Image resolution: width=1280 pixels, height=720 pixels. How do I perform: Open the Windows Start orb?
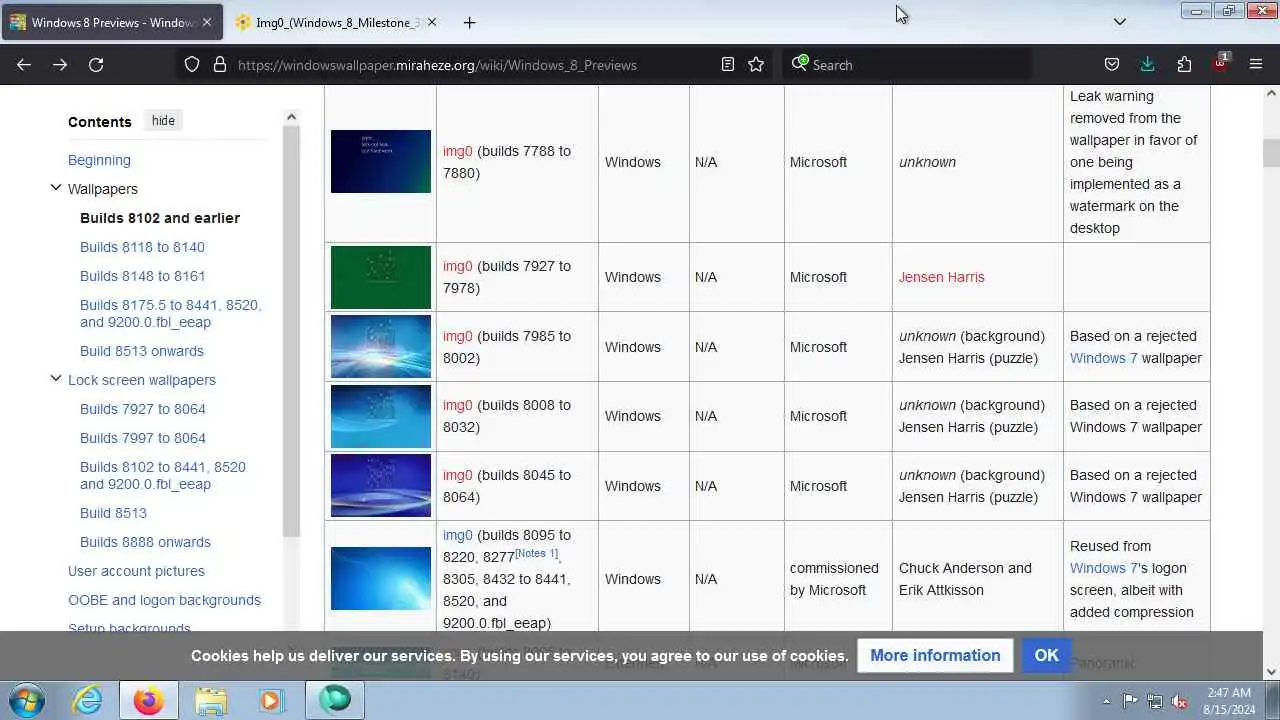pyautogui.click(x=27, y=700)
